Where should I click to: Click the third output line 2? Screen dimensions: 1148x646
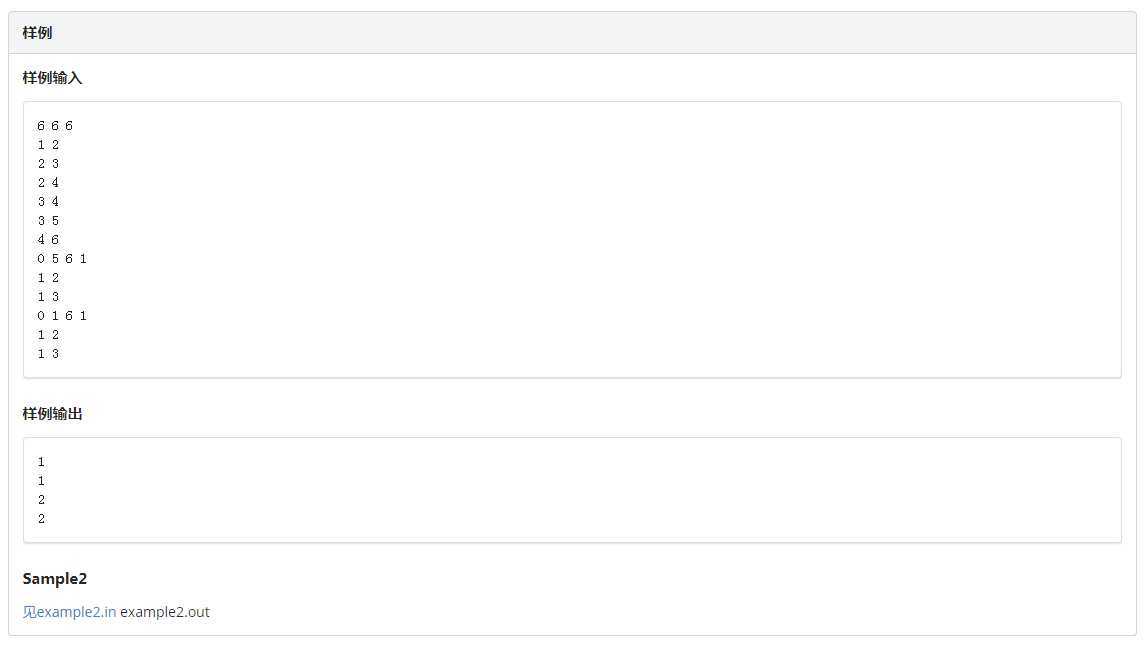click(41, 500)
